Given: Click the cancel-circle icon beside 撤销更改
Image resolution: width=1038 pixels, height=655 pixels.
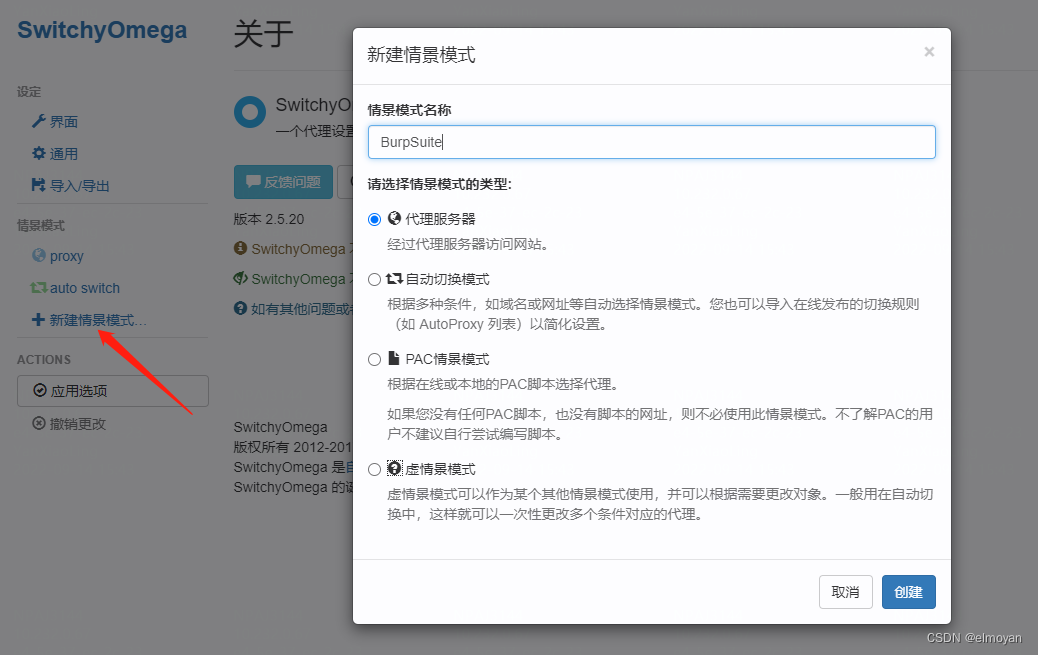Looking at the screenshot, I should 38,423.
